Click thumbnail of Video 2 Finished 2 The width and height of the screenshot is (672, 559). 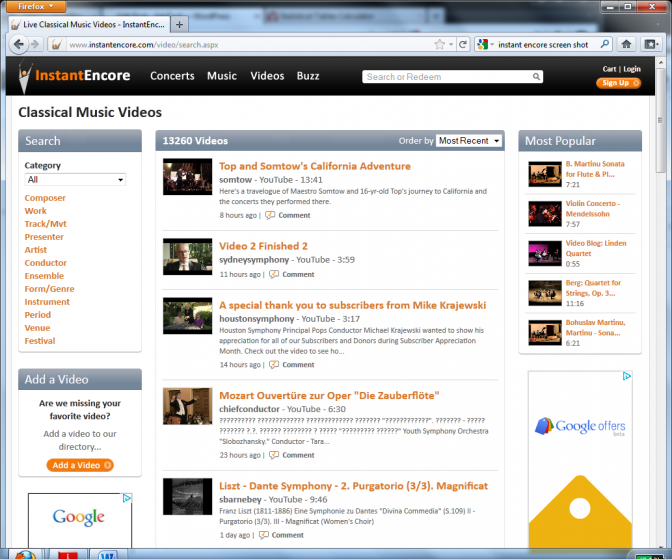[x=187, y=256]
